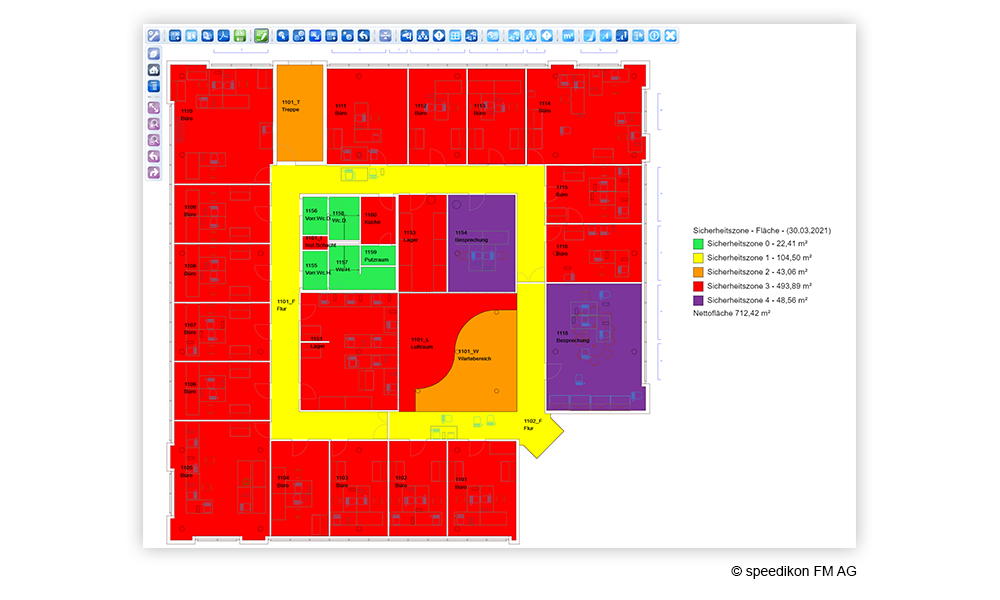Activate the green edit pencil tool
Image resolution: width=1000 pixels, height=600 pixels.
pos(261,36)
